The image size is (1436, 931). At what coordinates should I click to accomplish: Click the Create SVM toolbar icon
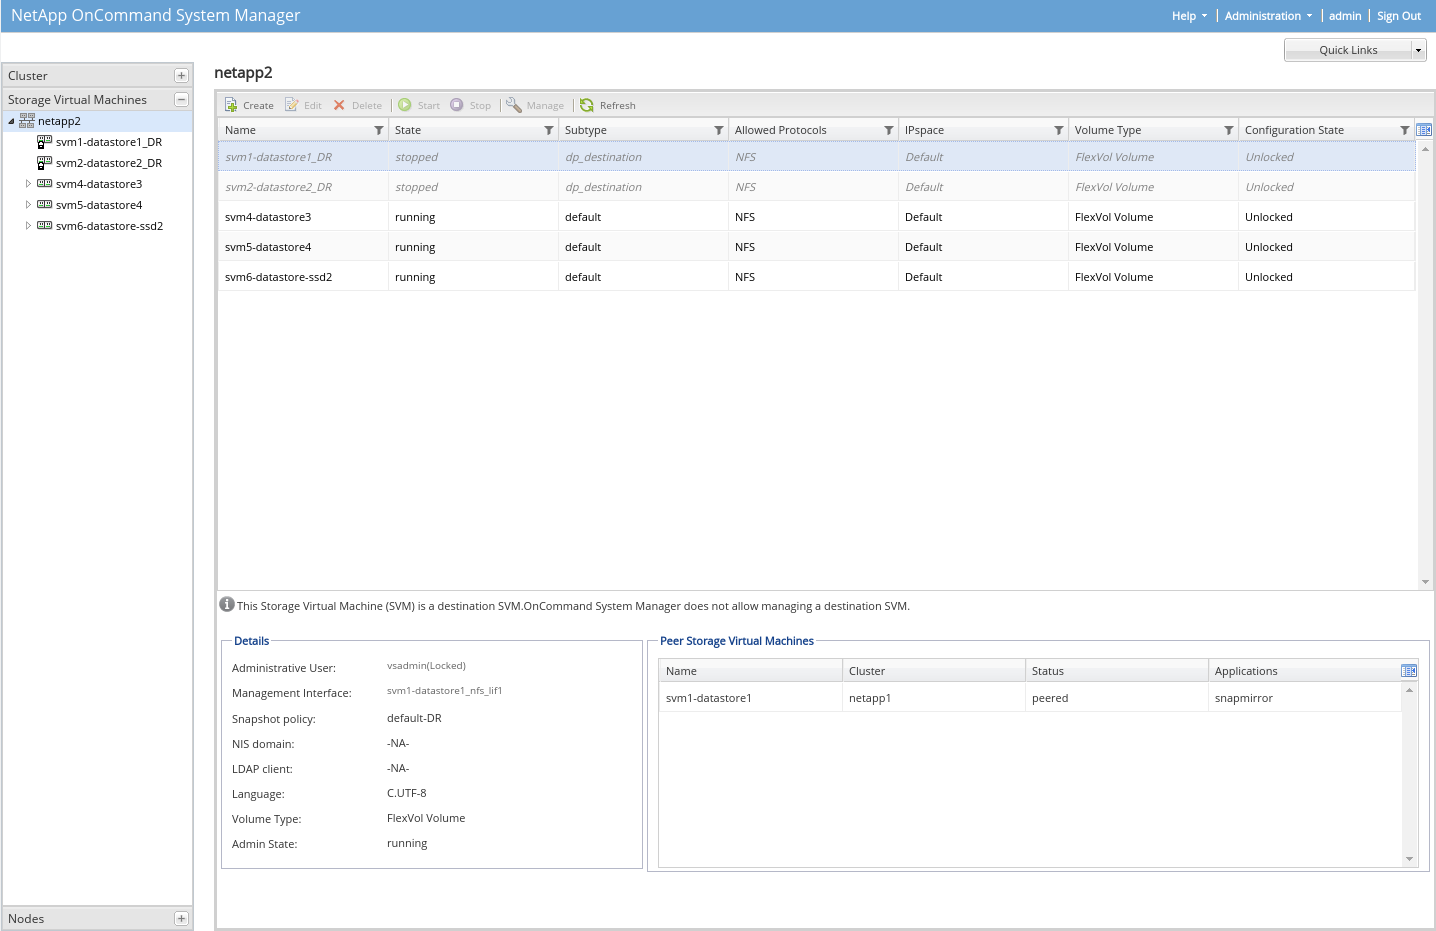click(231, 105)
